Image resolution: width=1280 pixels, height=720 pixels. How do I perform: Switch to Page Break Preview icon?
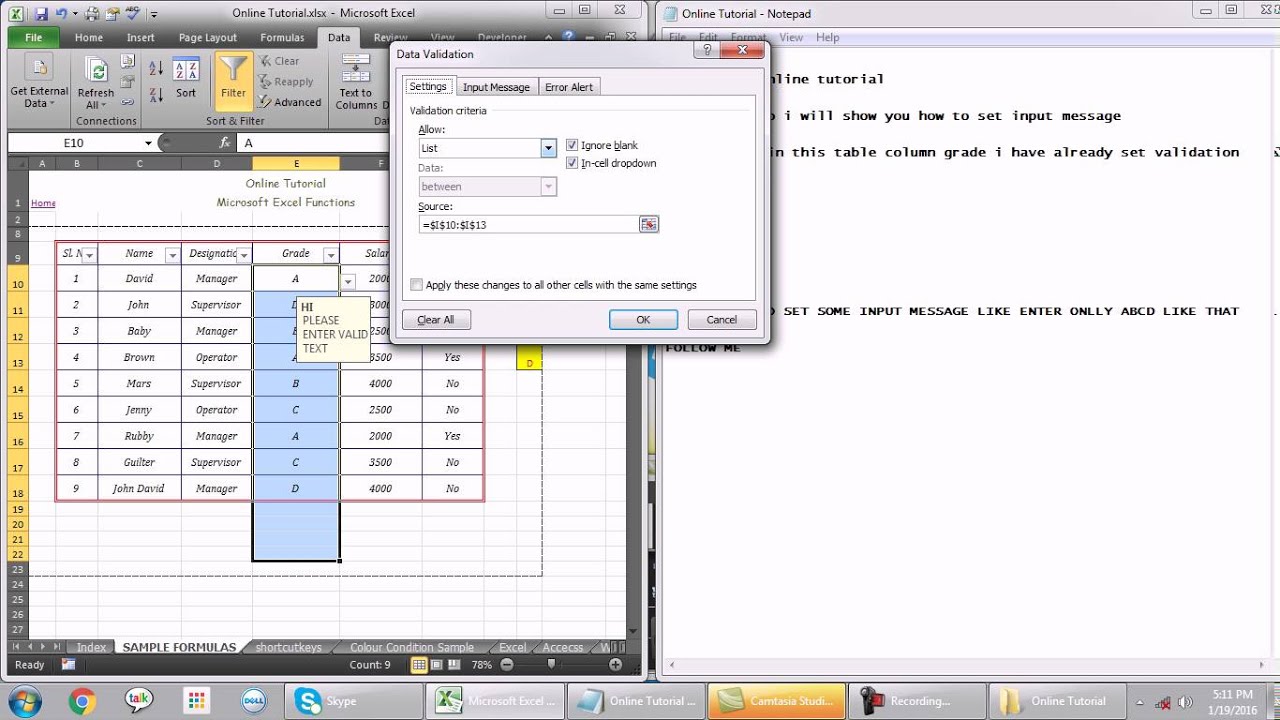click(455, 665)
